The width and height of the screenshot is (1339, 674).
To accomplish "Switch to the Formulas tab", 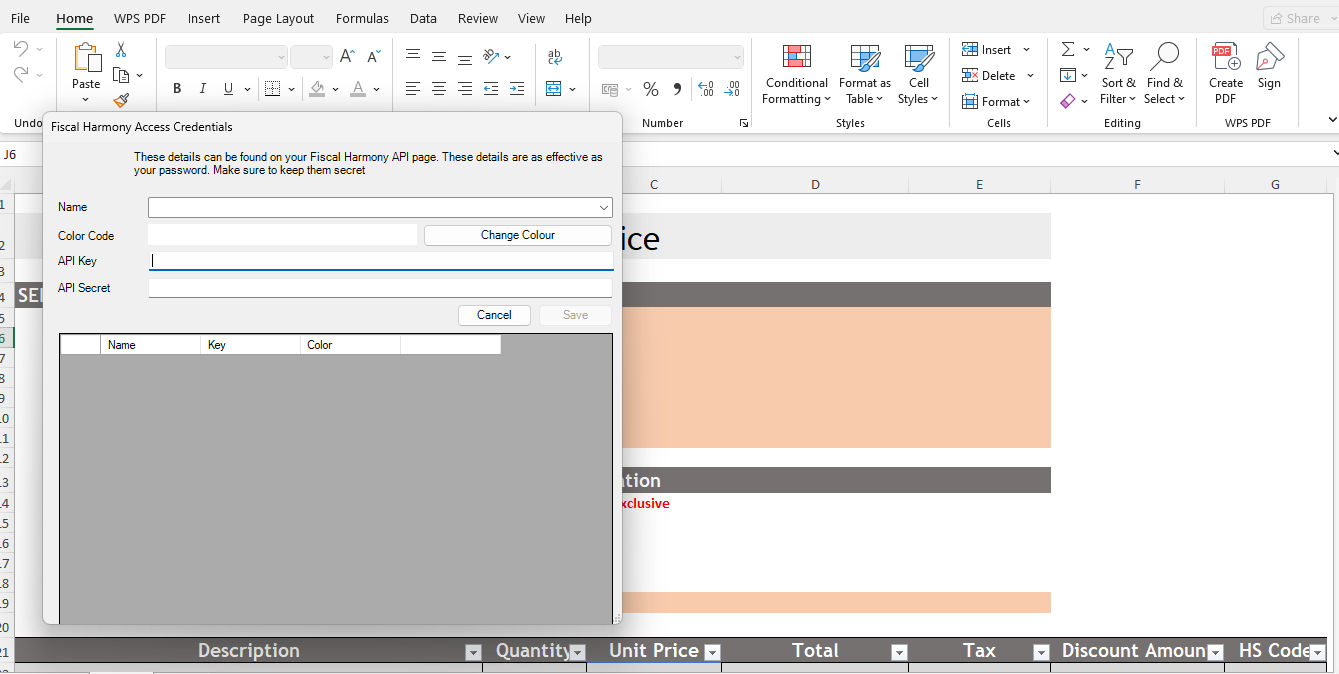I will (x=362, y=18).
